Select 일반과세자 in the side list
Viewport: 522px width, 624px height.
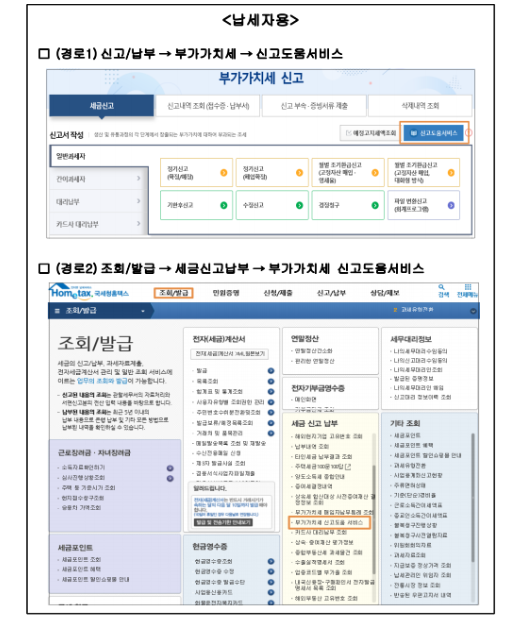99,156
